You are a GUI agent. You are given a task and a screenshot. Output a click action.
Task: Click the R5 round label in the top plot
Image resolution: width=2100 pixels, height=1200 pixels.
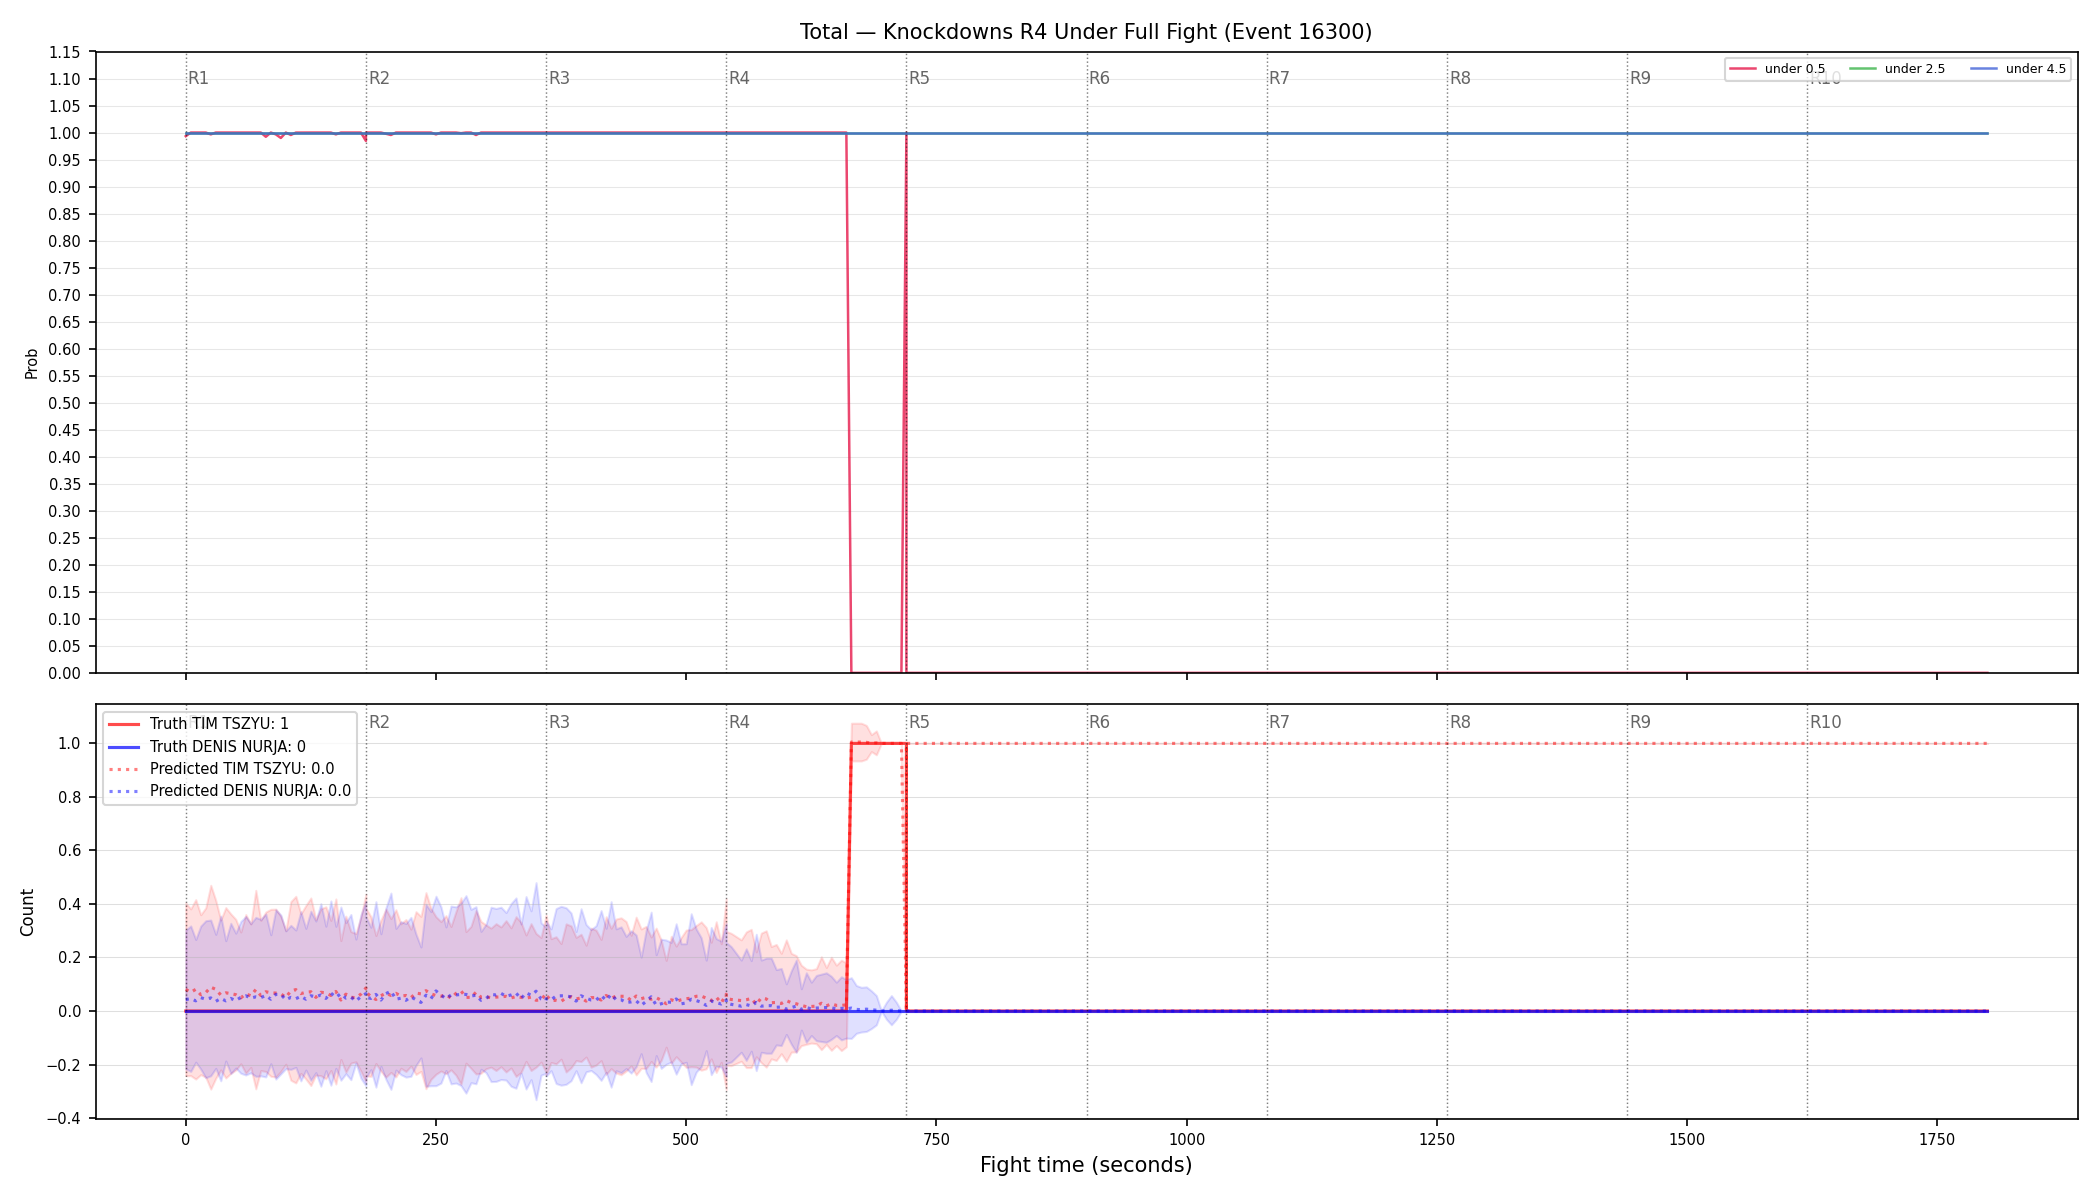[919, 78]
